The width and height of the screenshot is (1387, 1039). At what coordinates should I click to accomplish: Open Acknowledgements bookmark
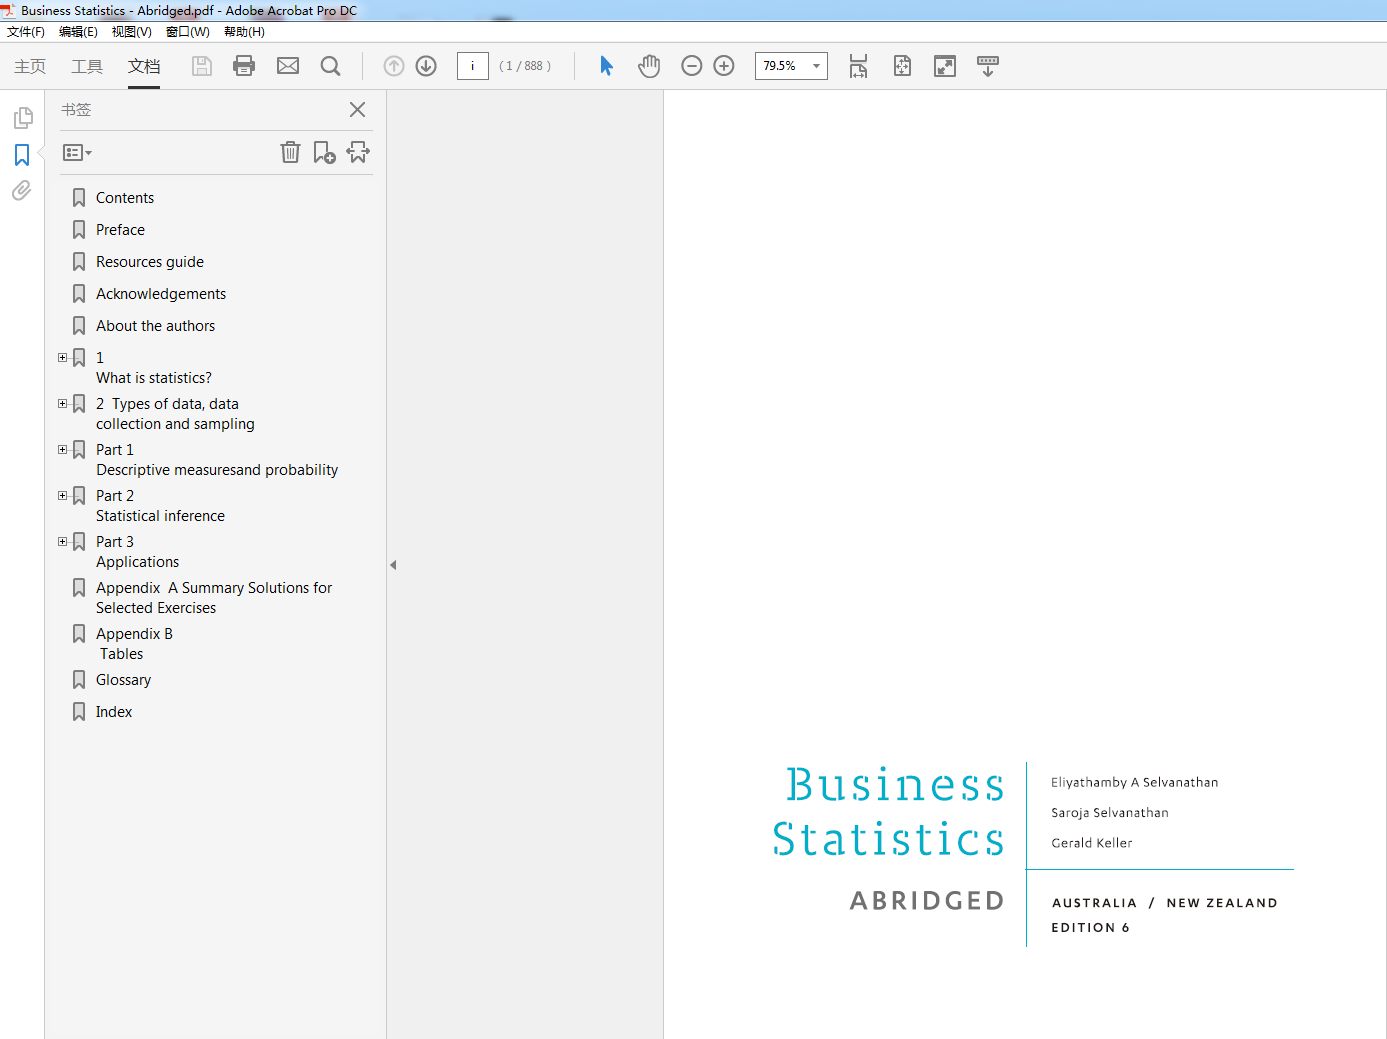pos(161,294)
